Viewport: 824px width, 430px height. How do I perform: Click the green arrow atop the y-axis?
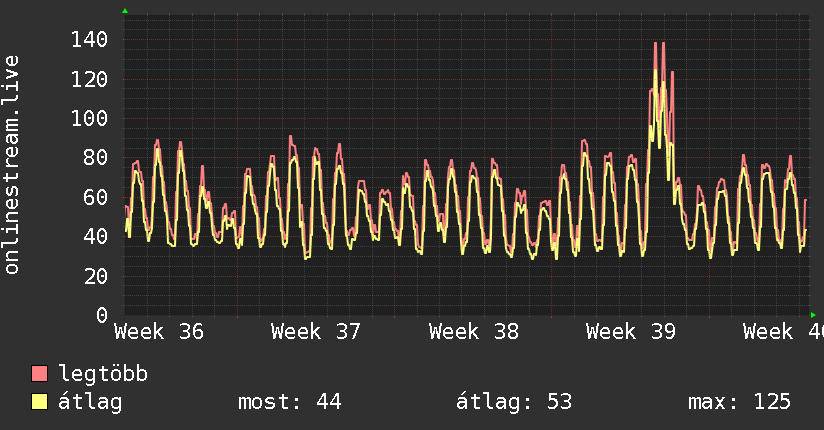point(125,11)
